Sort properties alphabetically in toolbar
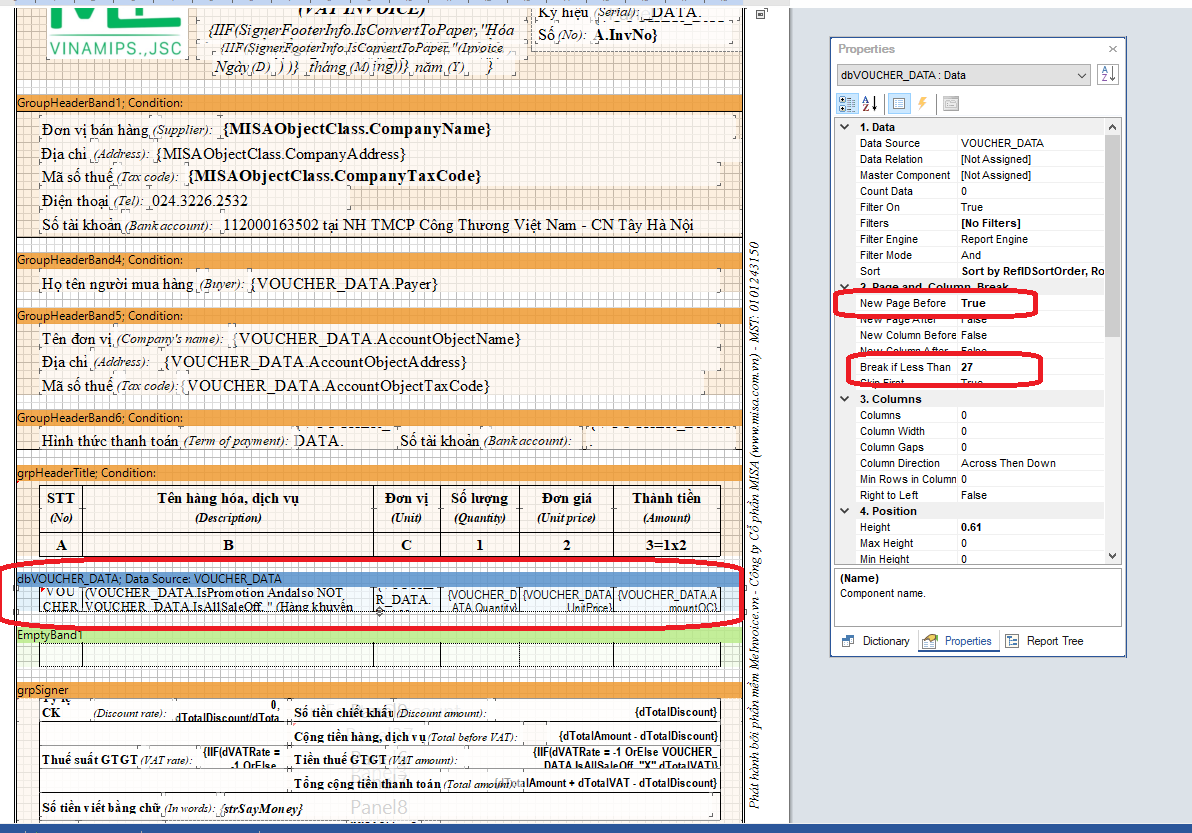 coord(870,103)
